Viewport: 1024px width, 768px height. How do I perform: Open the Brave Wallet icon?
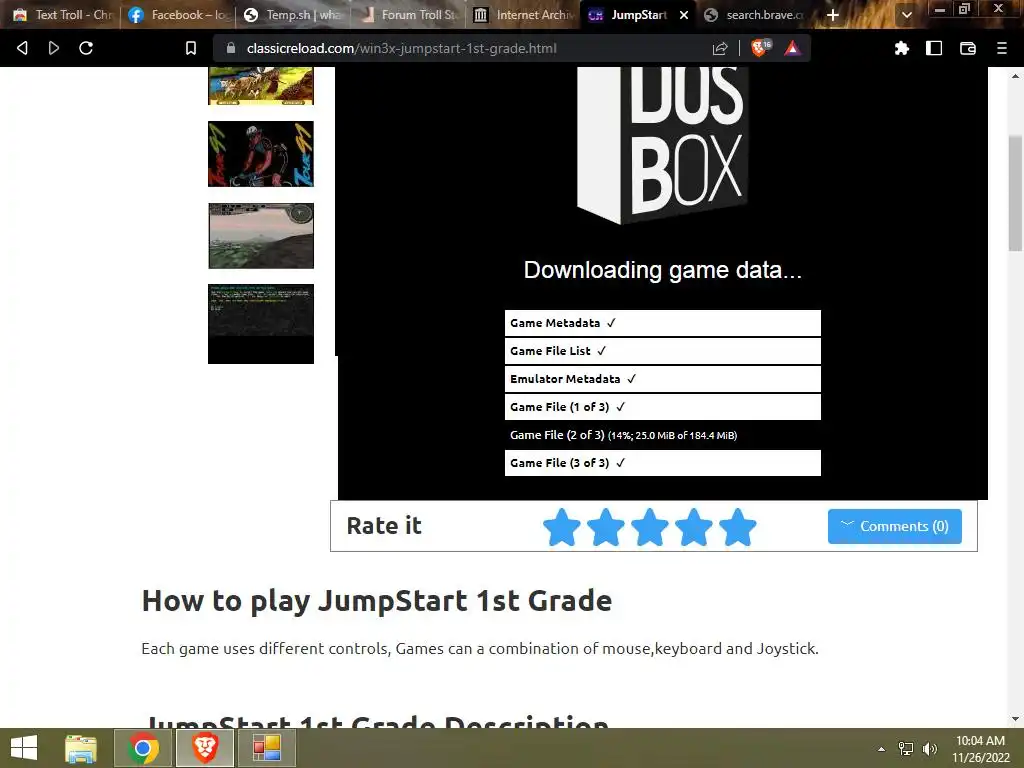[x=968, y=48]
